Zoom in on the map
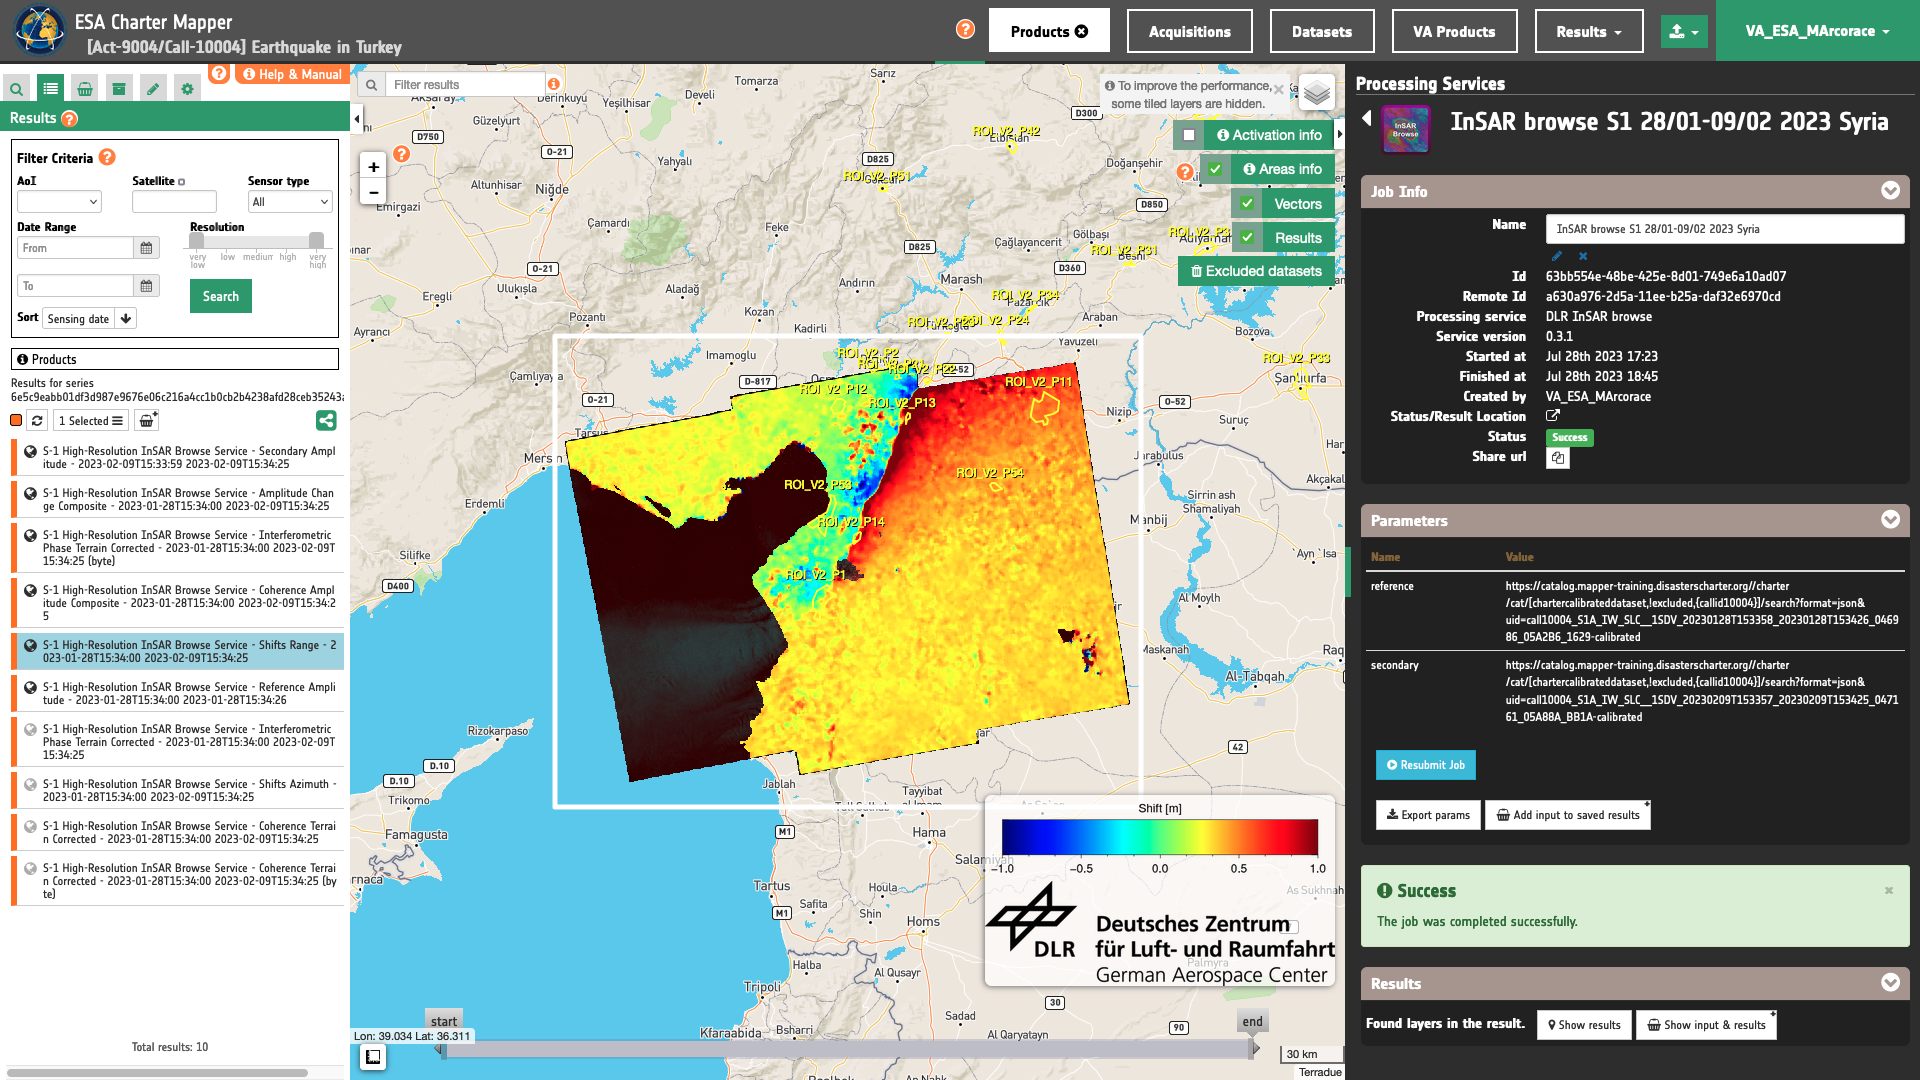 click(373, 167)
